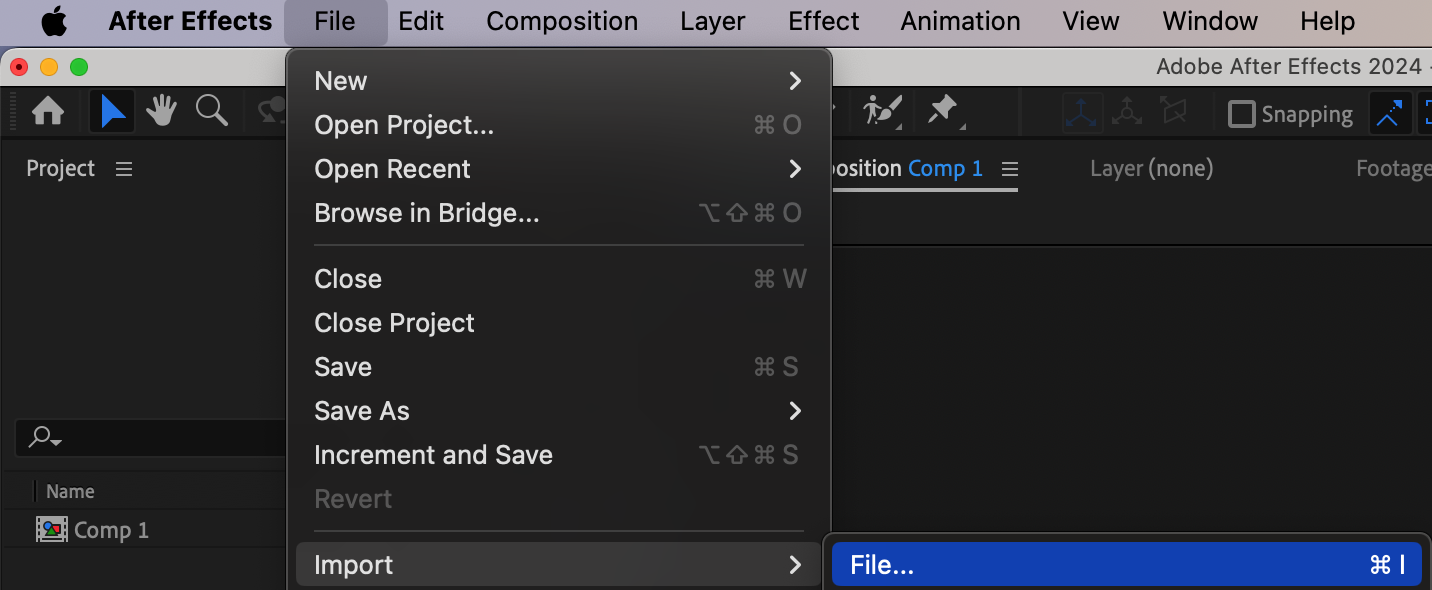
Task: Click the world axis mode icon
Action: pos(1127,113)
